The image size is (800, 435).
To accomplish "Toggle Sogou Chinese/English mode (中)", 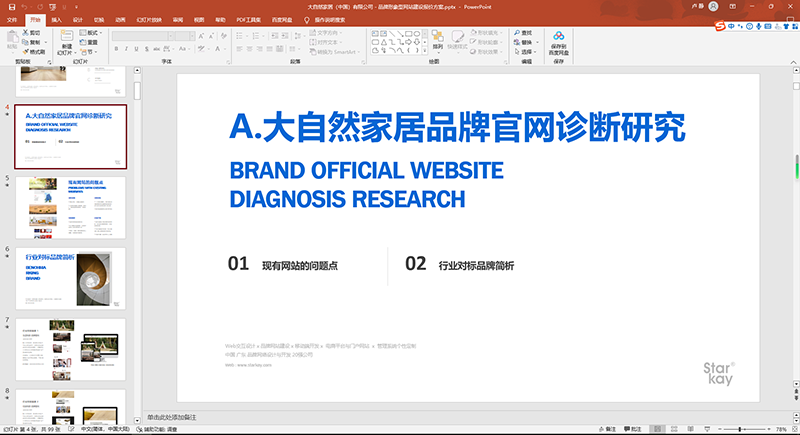I will [731, 26].
